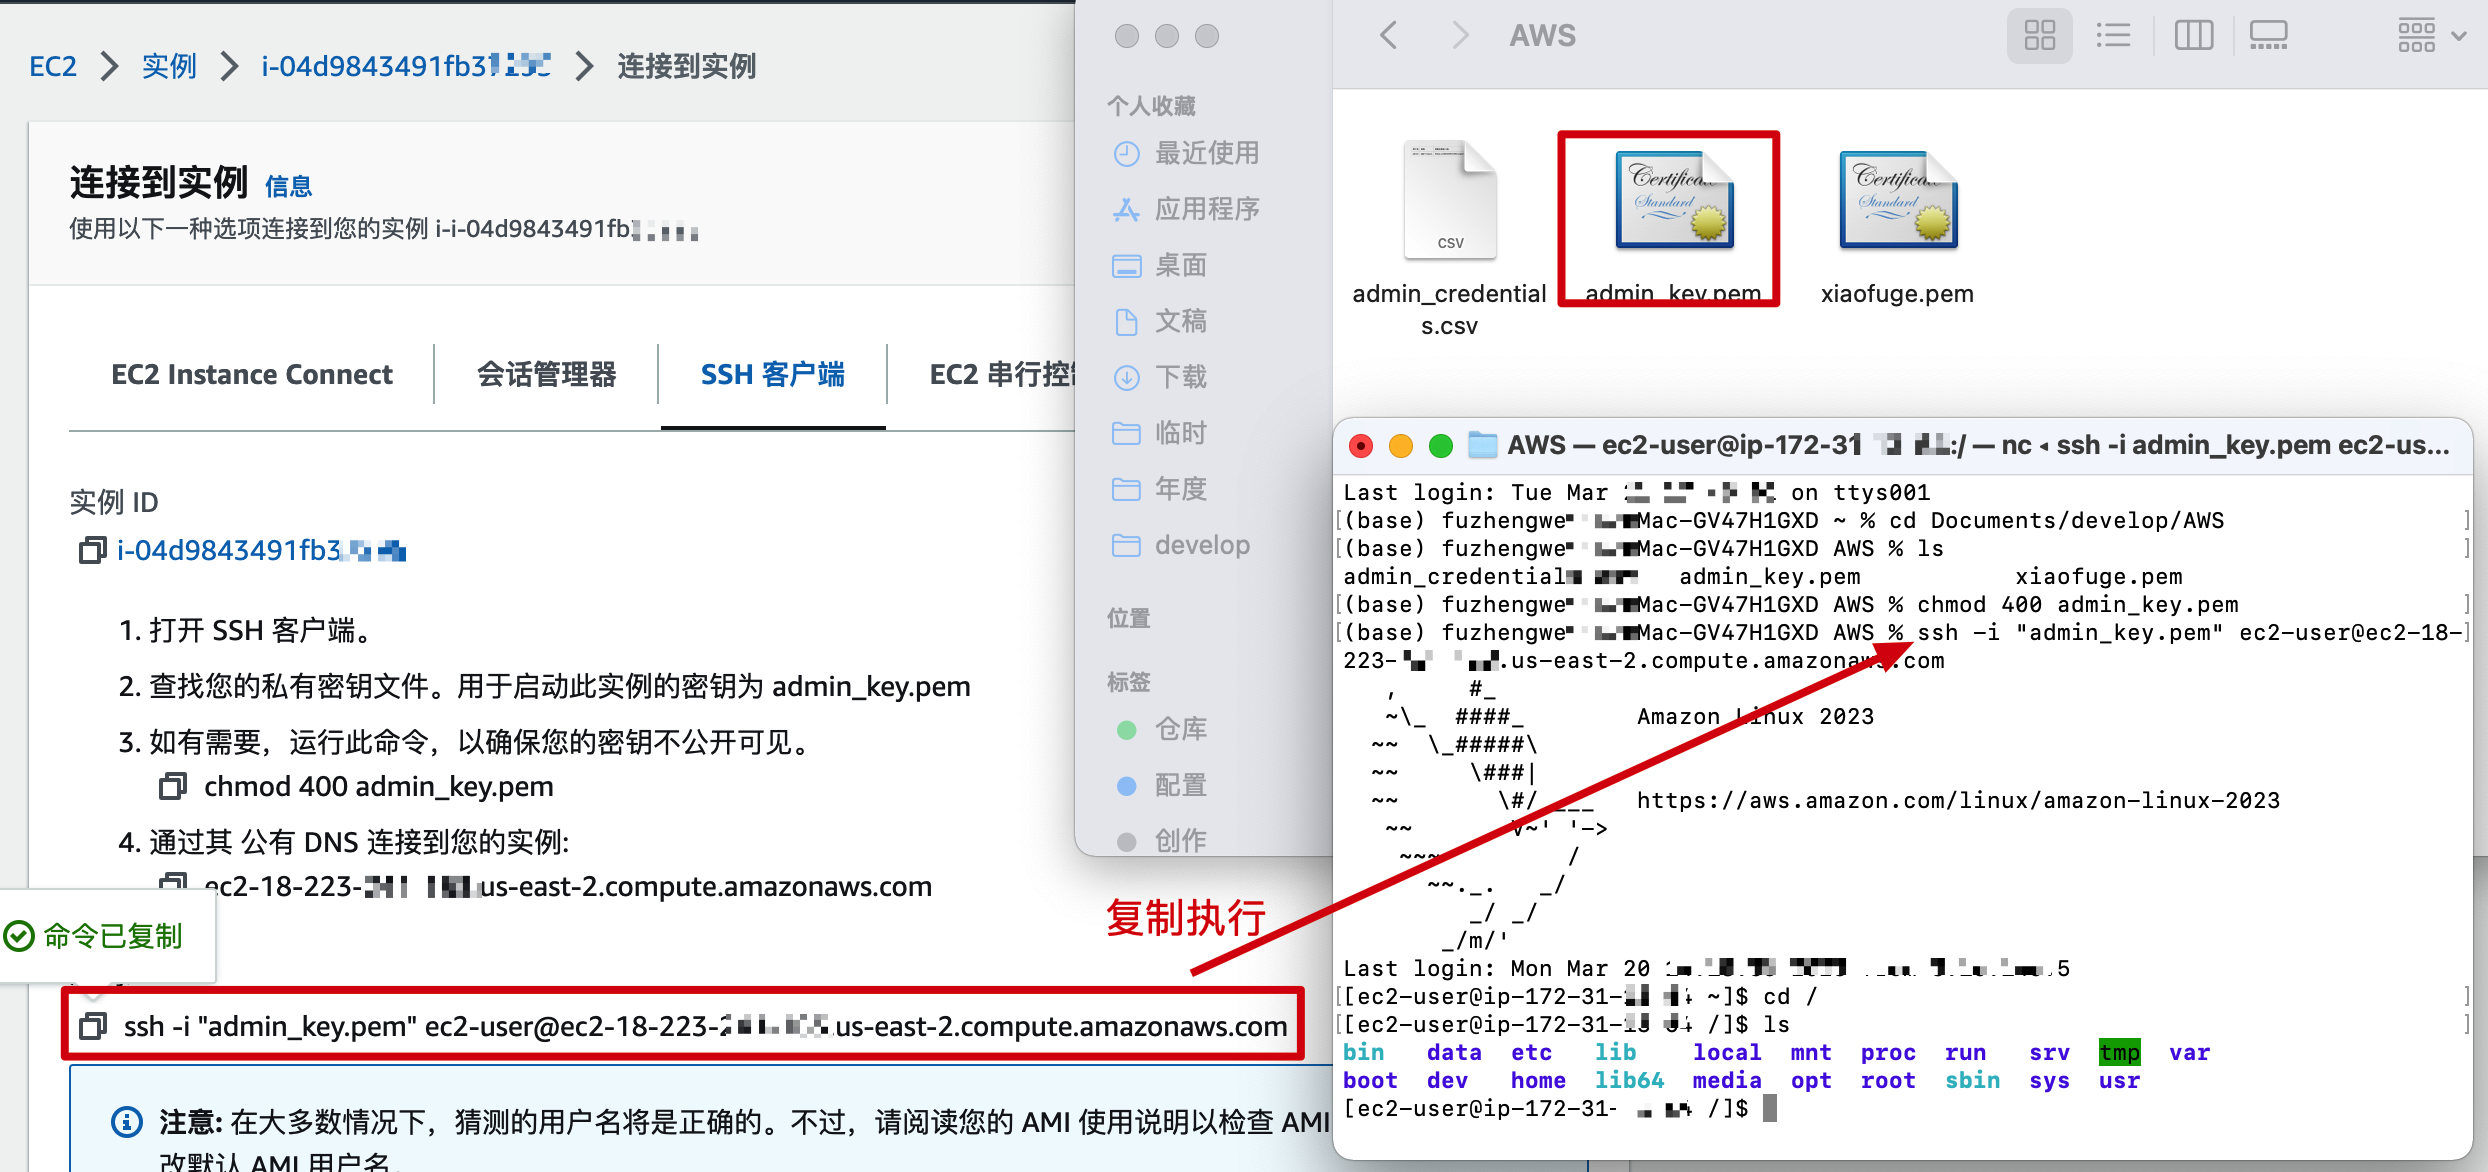
Task: Switch to the 会话管理器 tab
Action: pos(546,374)
